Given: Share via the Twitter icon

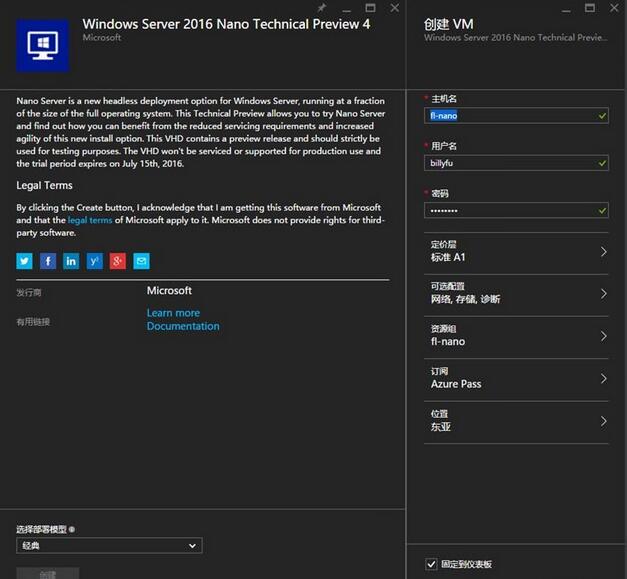Looking at the screenshot, I should [24, 261].
